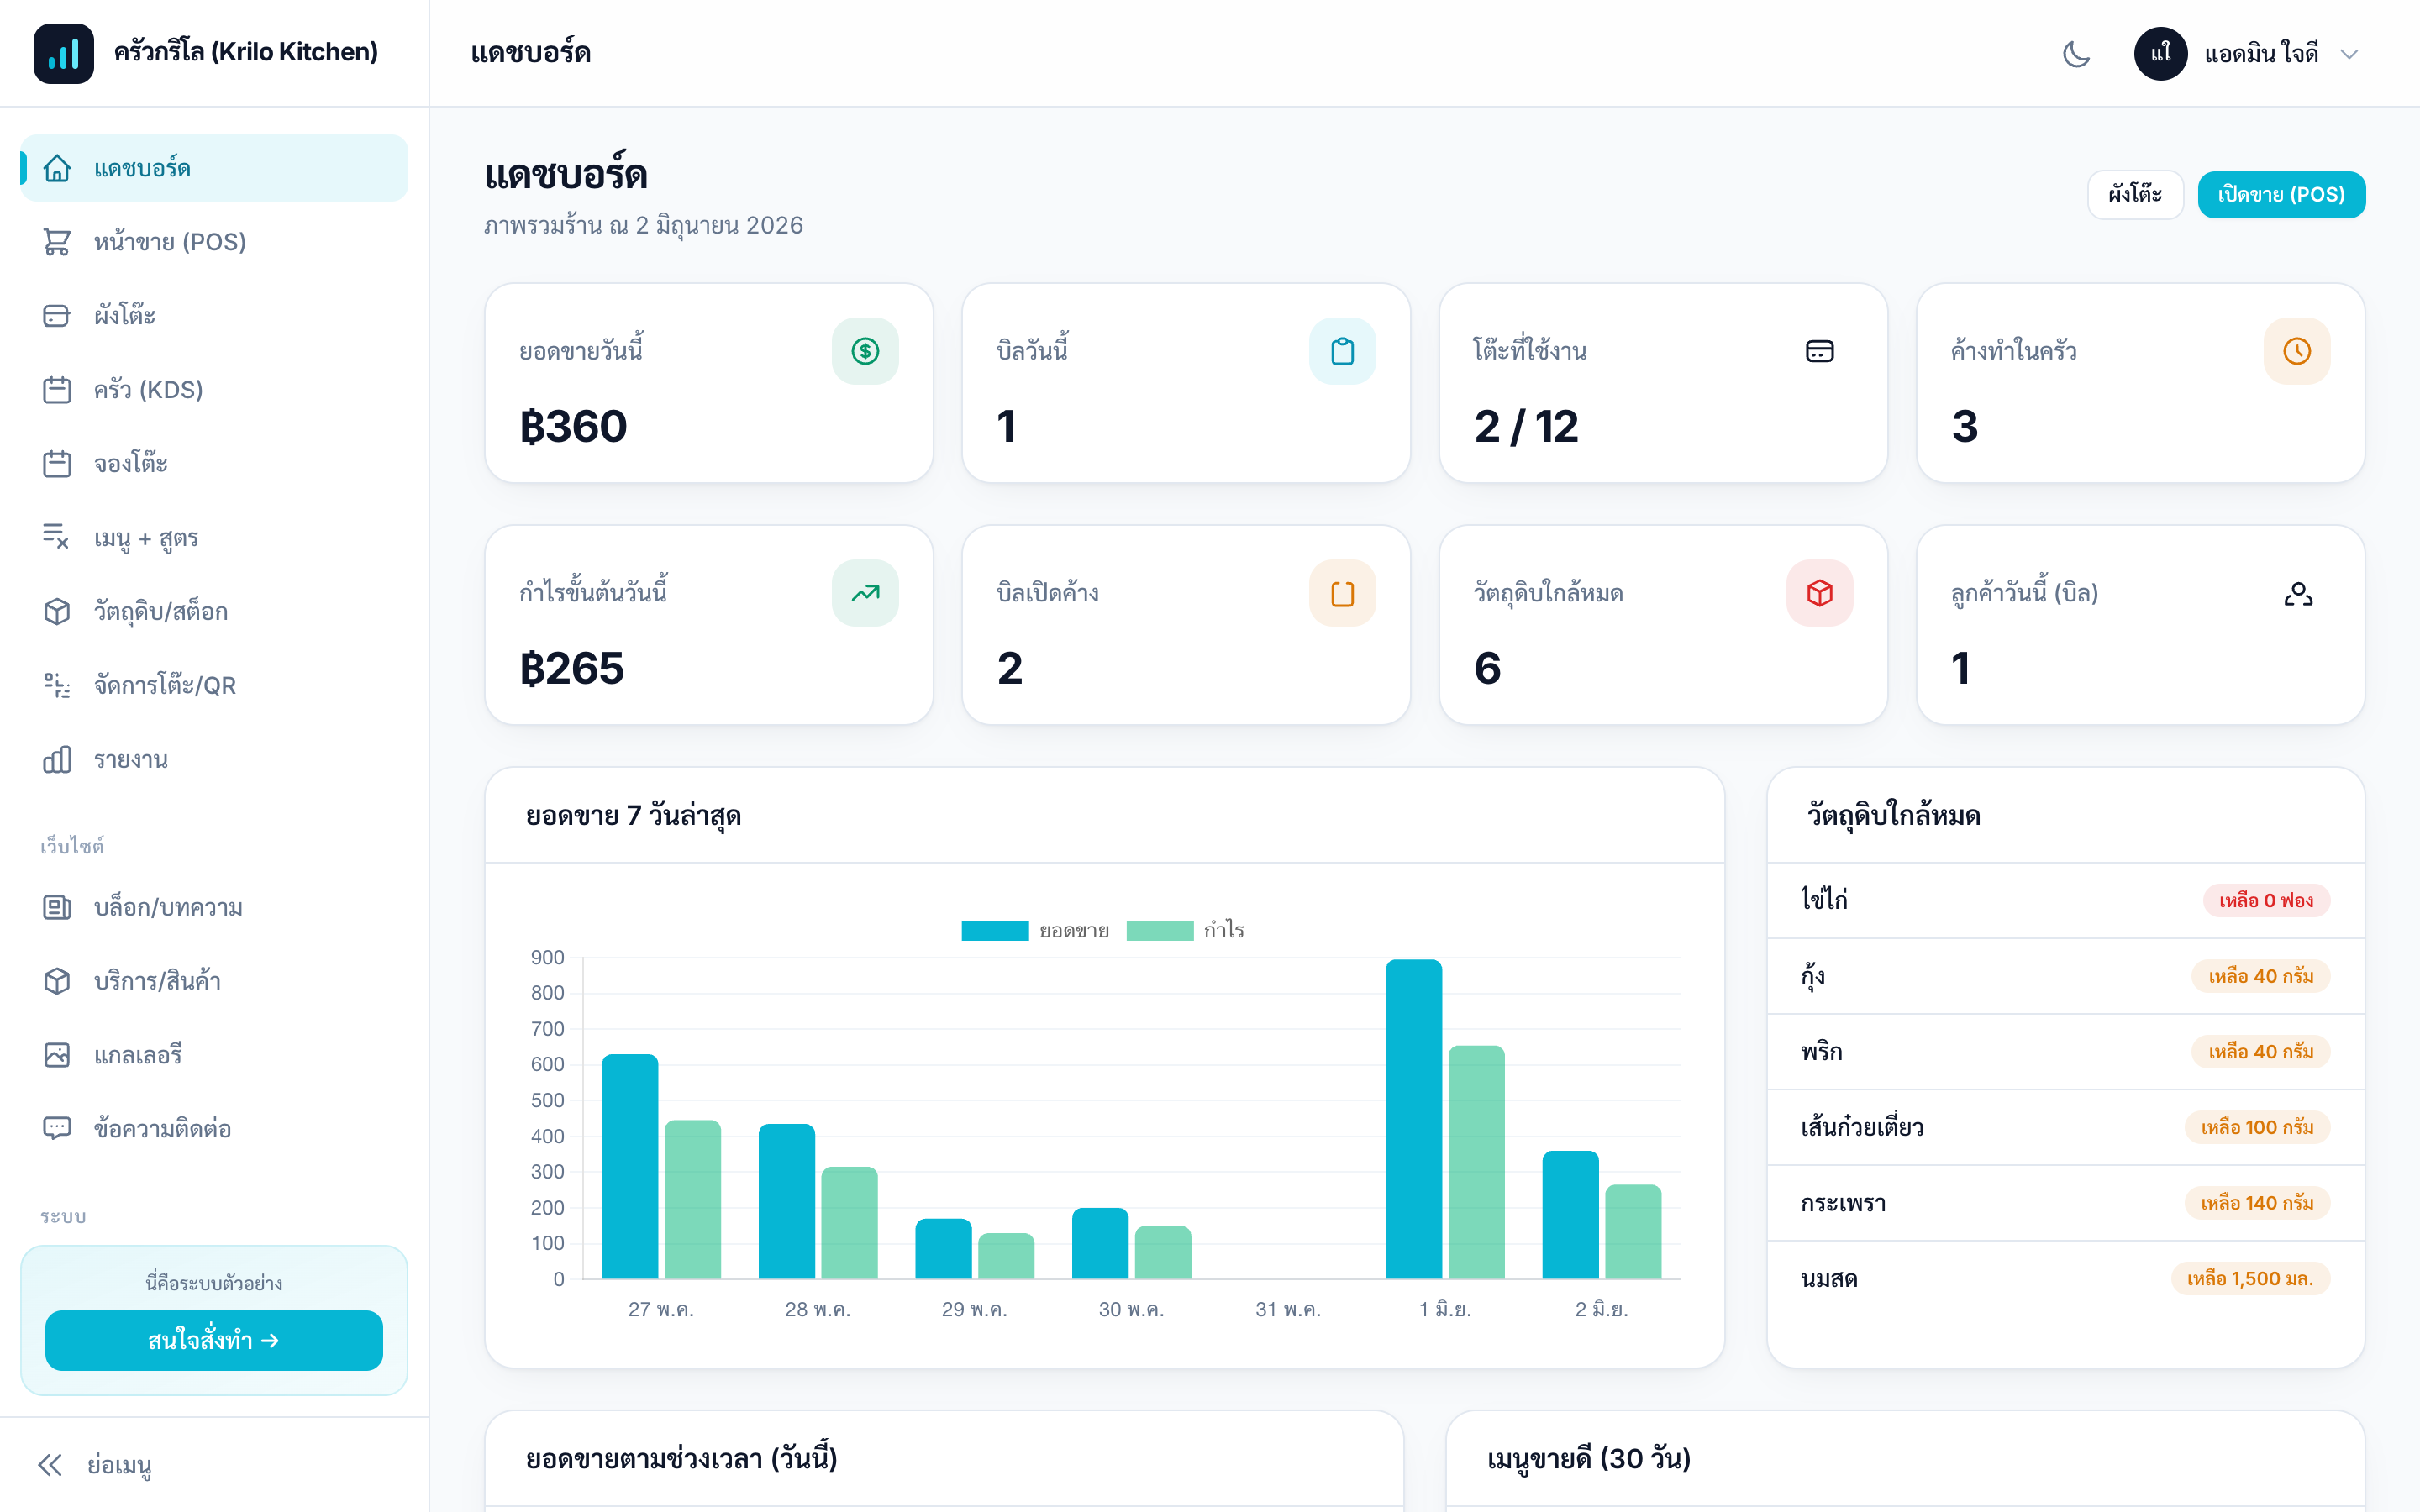
Task: Click the เปิดขาย (POS) button
Action: [2281, 194]
